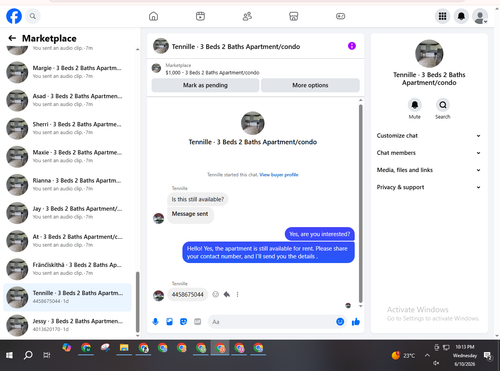Click the conversation list scrollbar
500x371 pixels.
137,302
